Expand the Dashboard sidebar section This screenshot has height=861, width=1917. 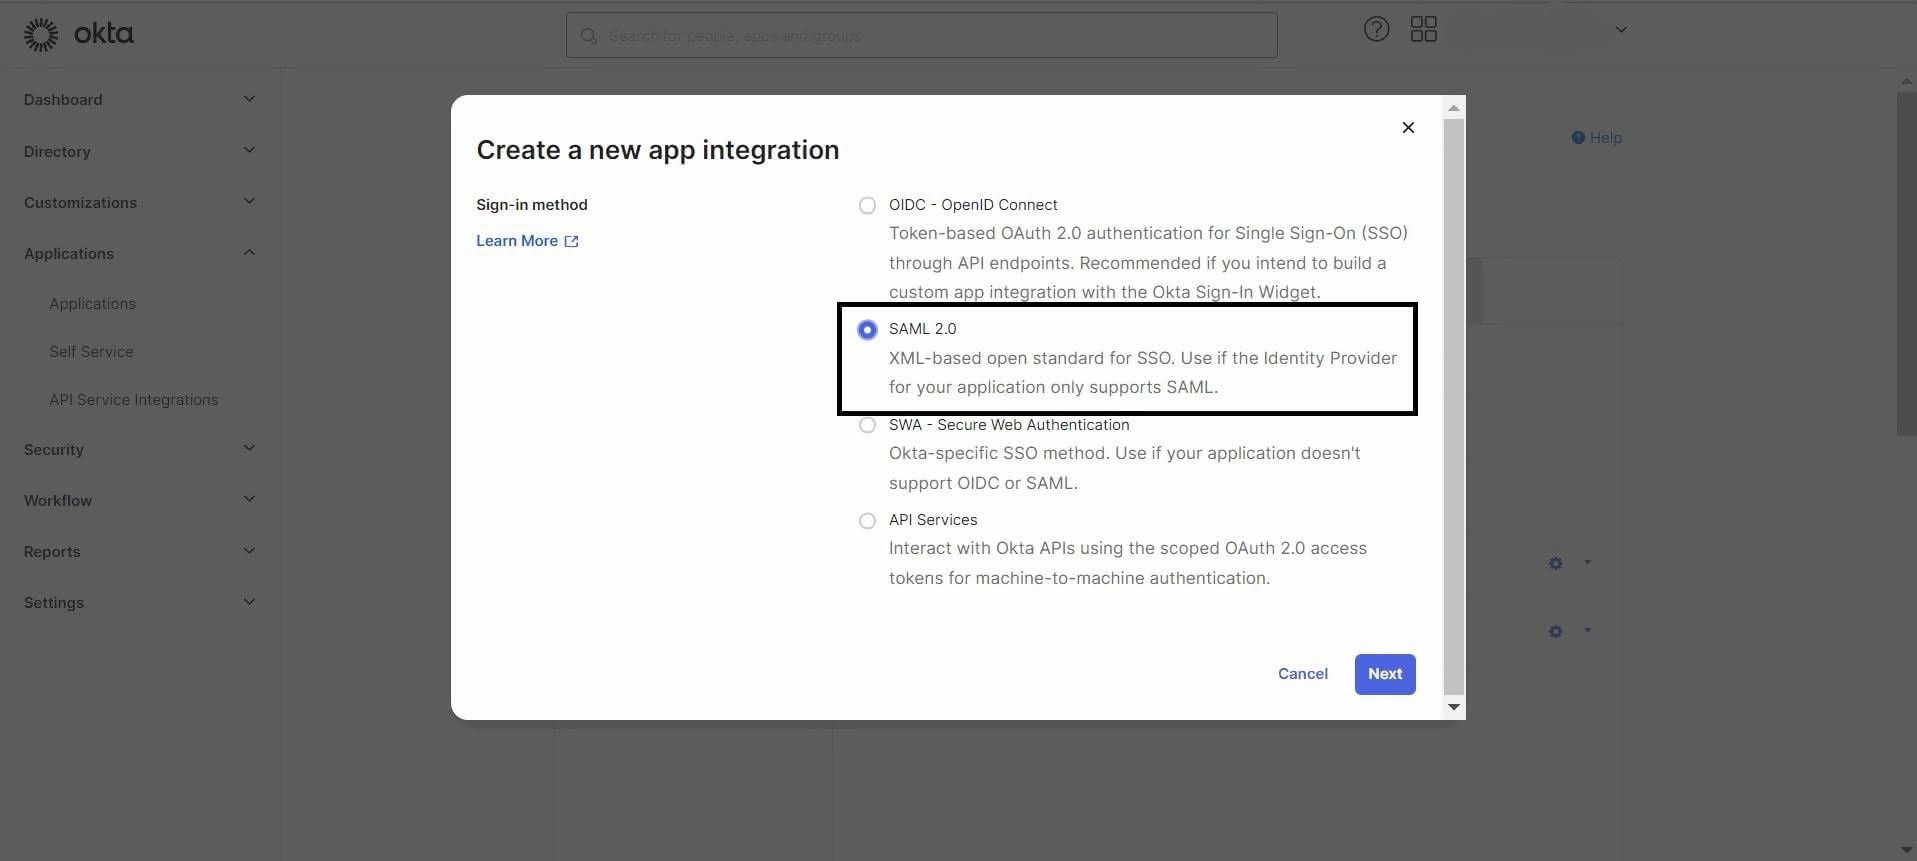(x=249, y=99)
